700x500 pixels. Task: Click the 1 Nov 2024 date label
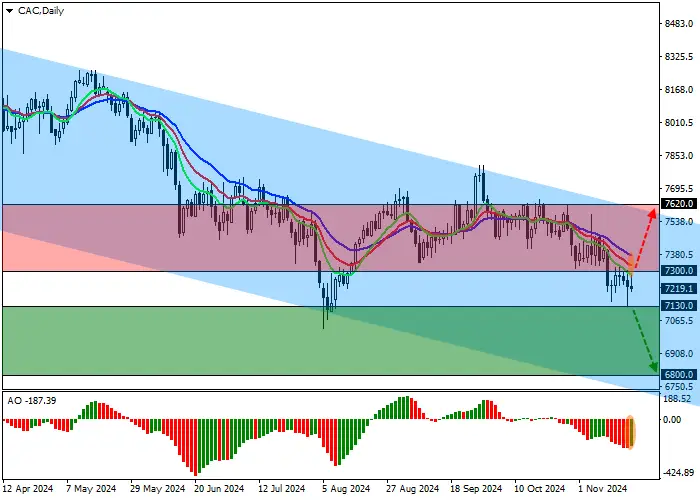pos(603,489)
